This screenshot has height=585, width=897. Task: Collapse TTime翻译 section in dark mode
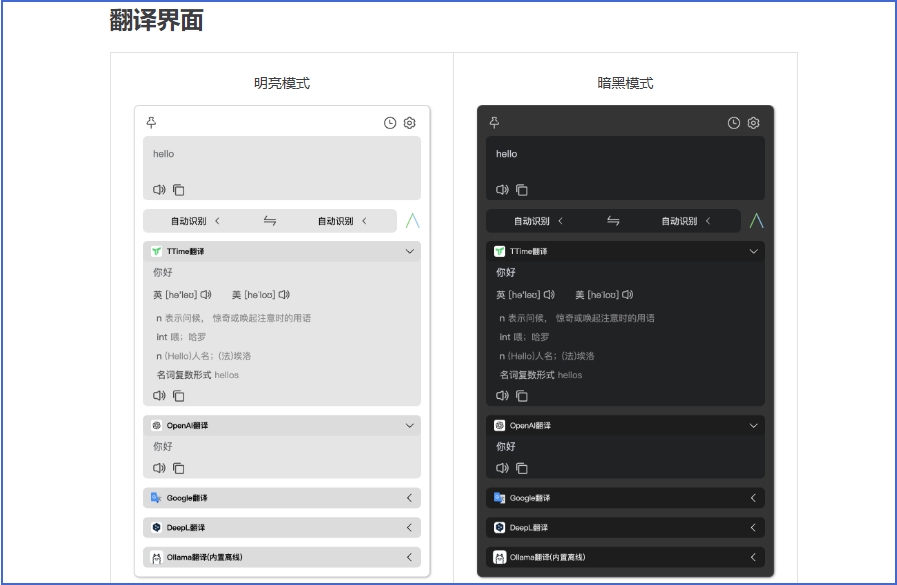[x=753, y=251]
